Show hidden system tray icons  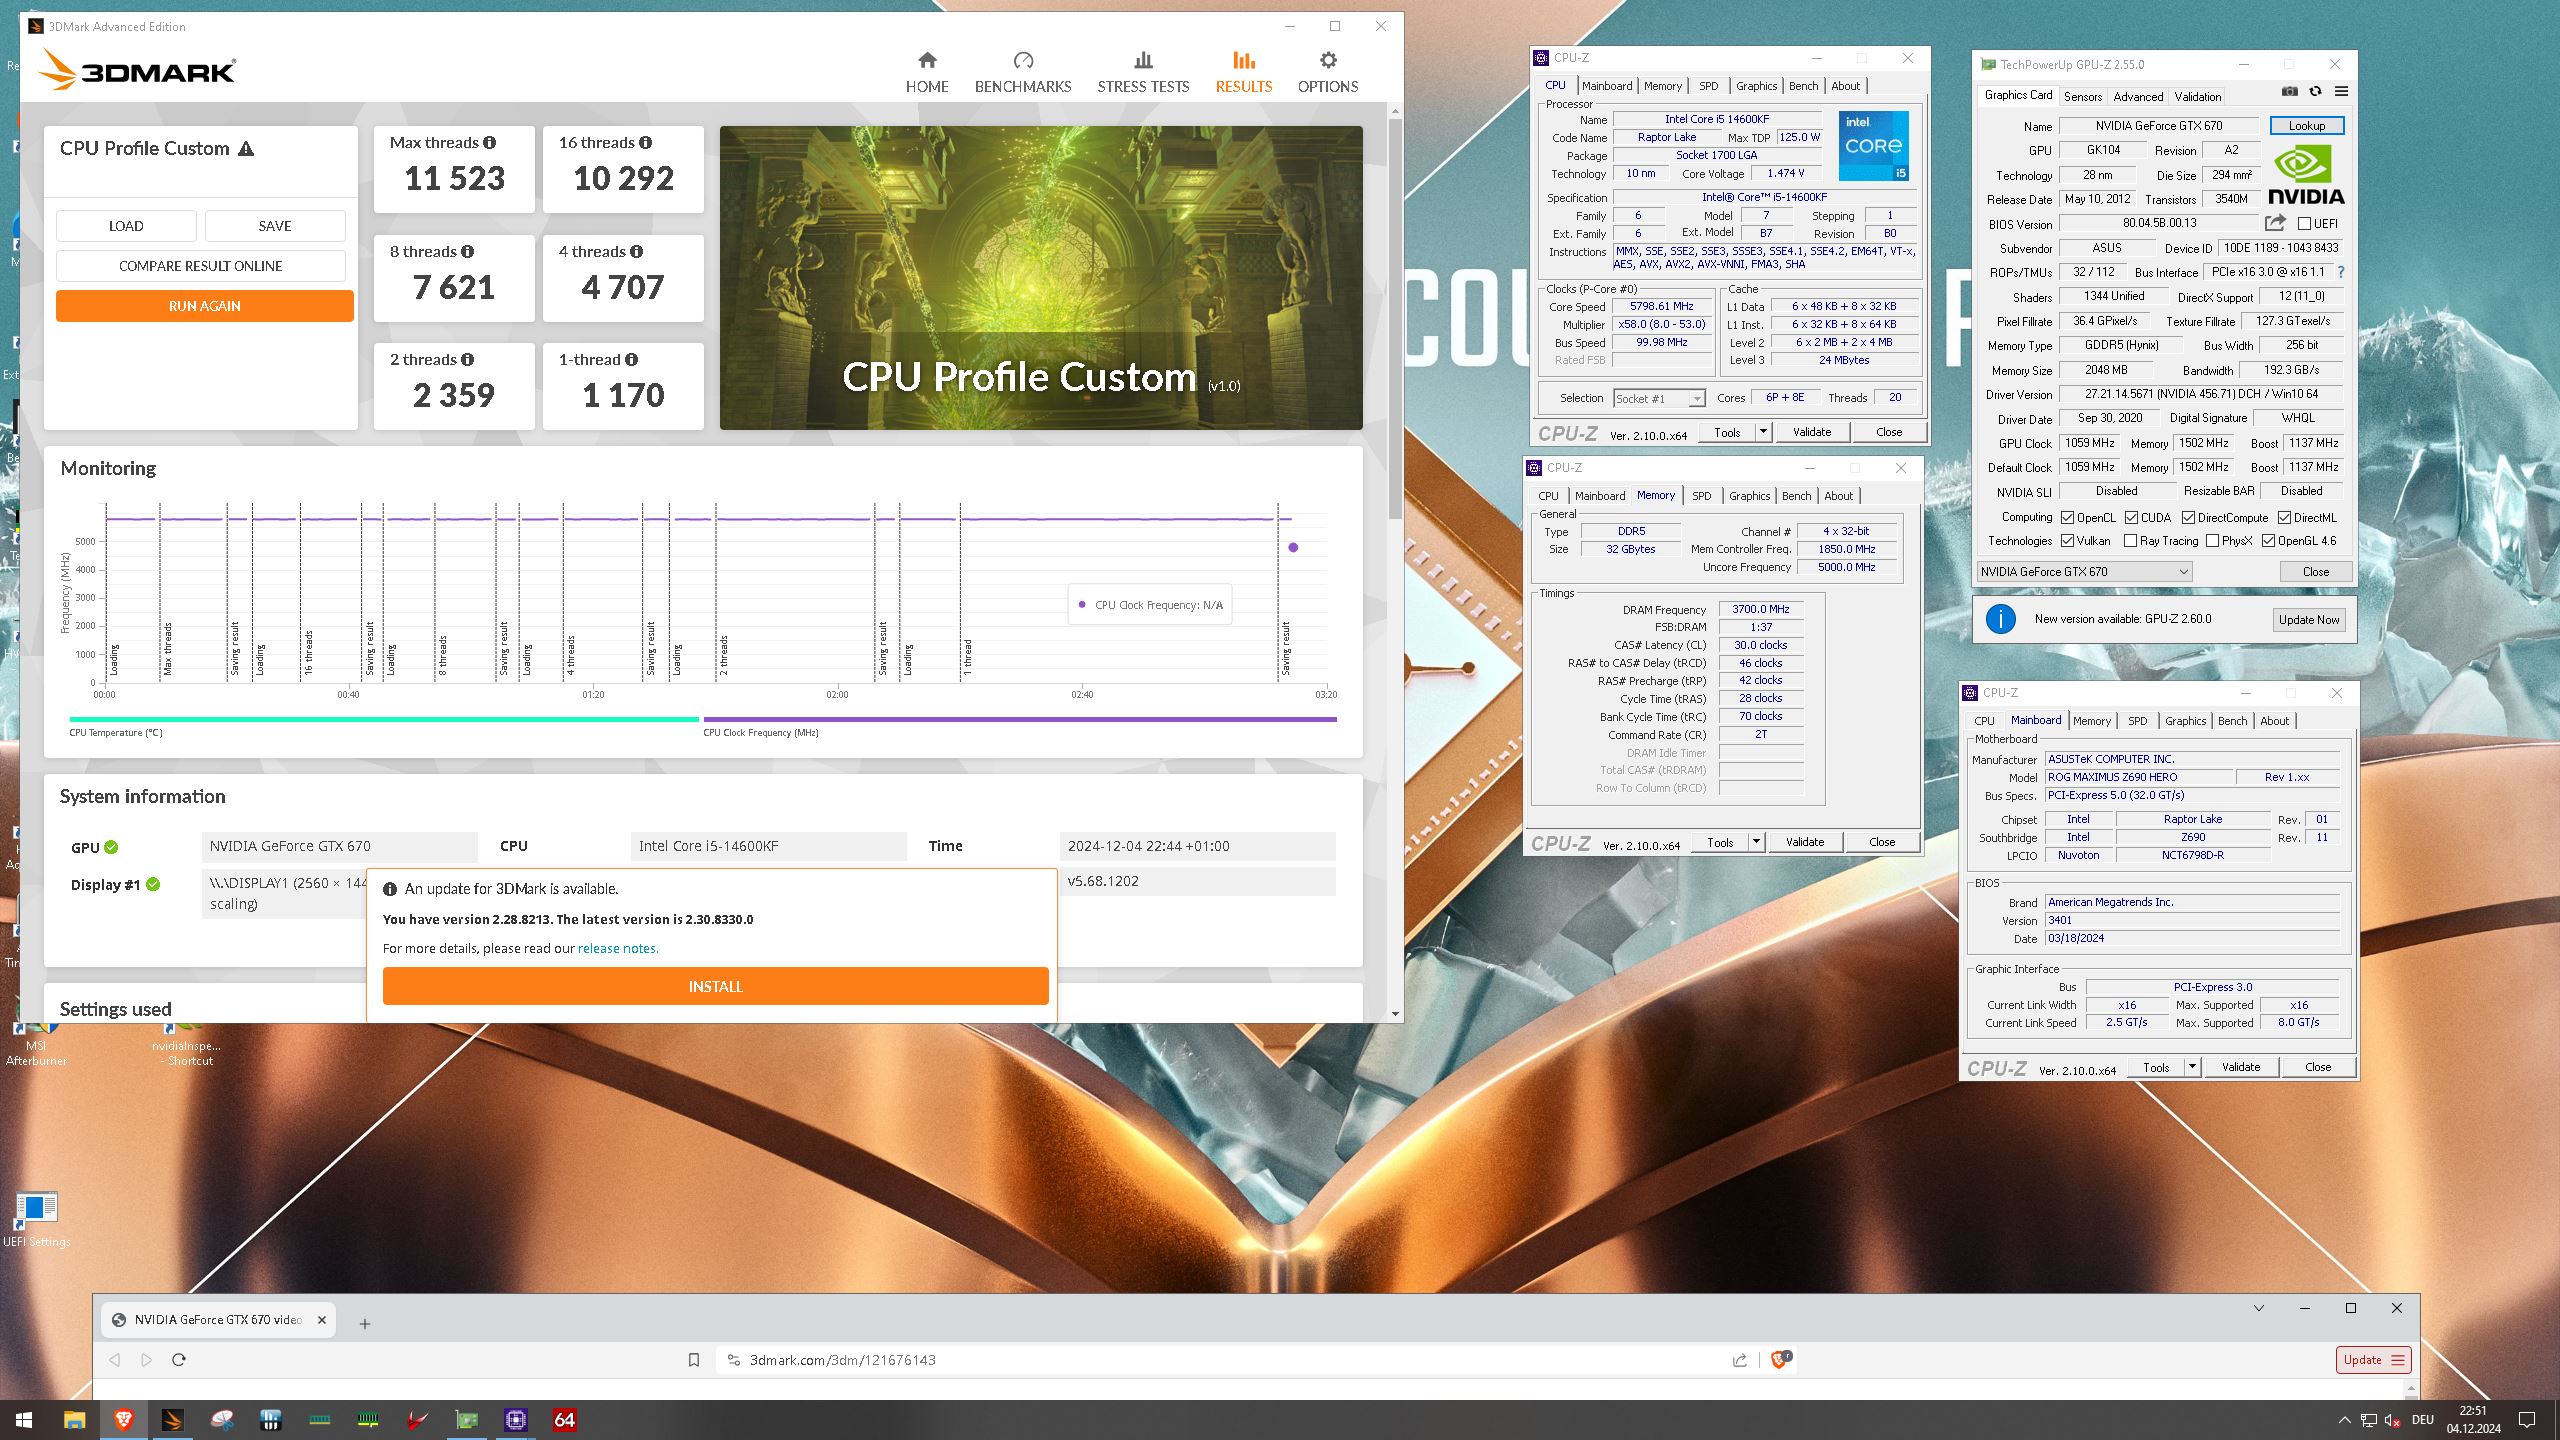click(x=2344, y=1420)
